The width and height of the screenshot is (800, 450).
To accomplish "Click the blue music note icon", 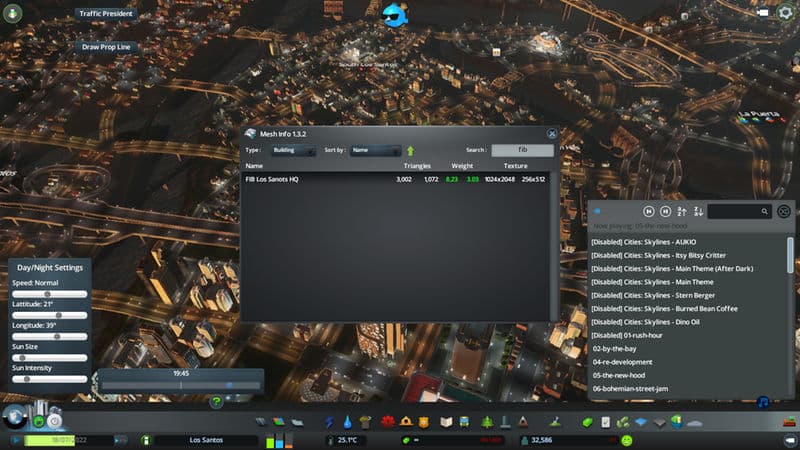I will (763, 402).
